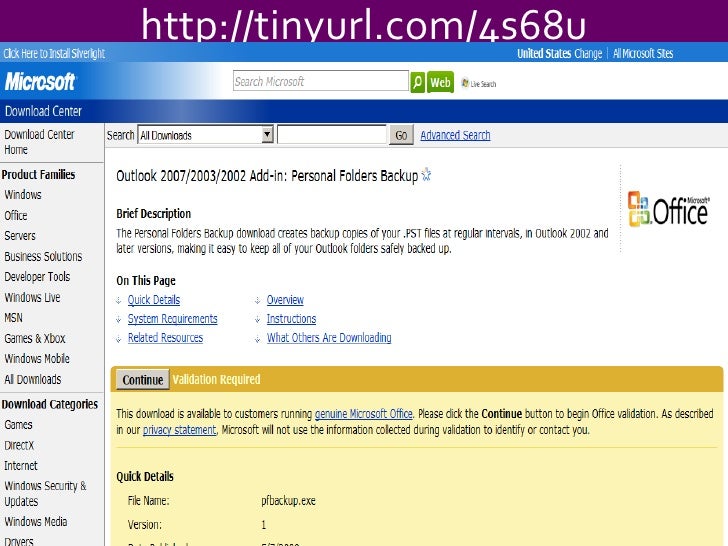Viewport: 728px width, 546px height.
Task: Click the arrow icon before System Requirements
Action: point(119,319)
